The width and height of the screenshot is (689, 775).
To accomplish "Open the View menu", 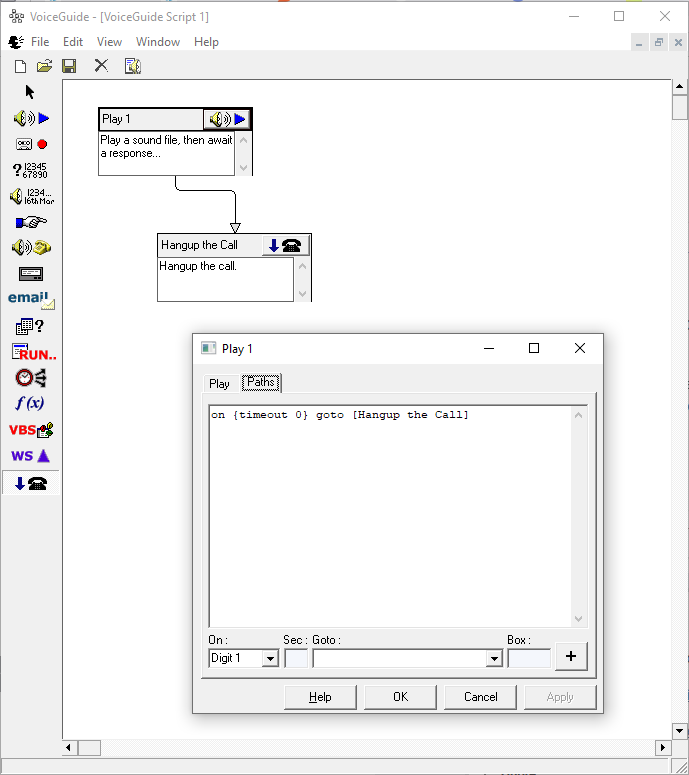I will (x=109, y=42).
